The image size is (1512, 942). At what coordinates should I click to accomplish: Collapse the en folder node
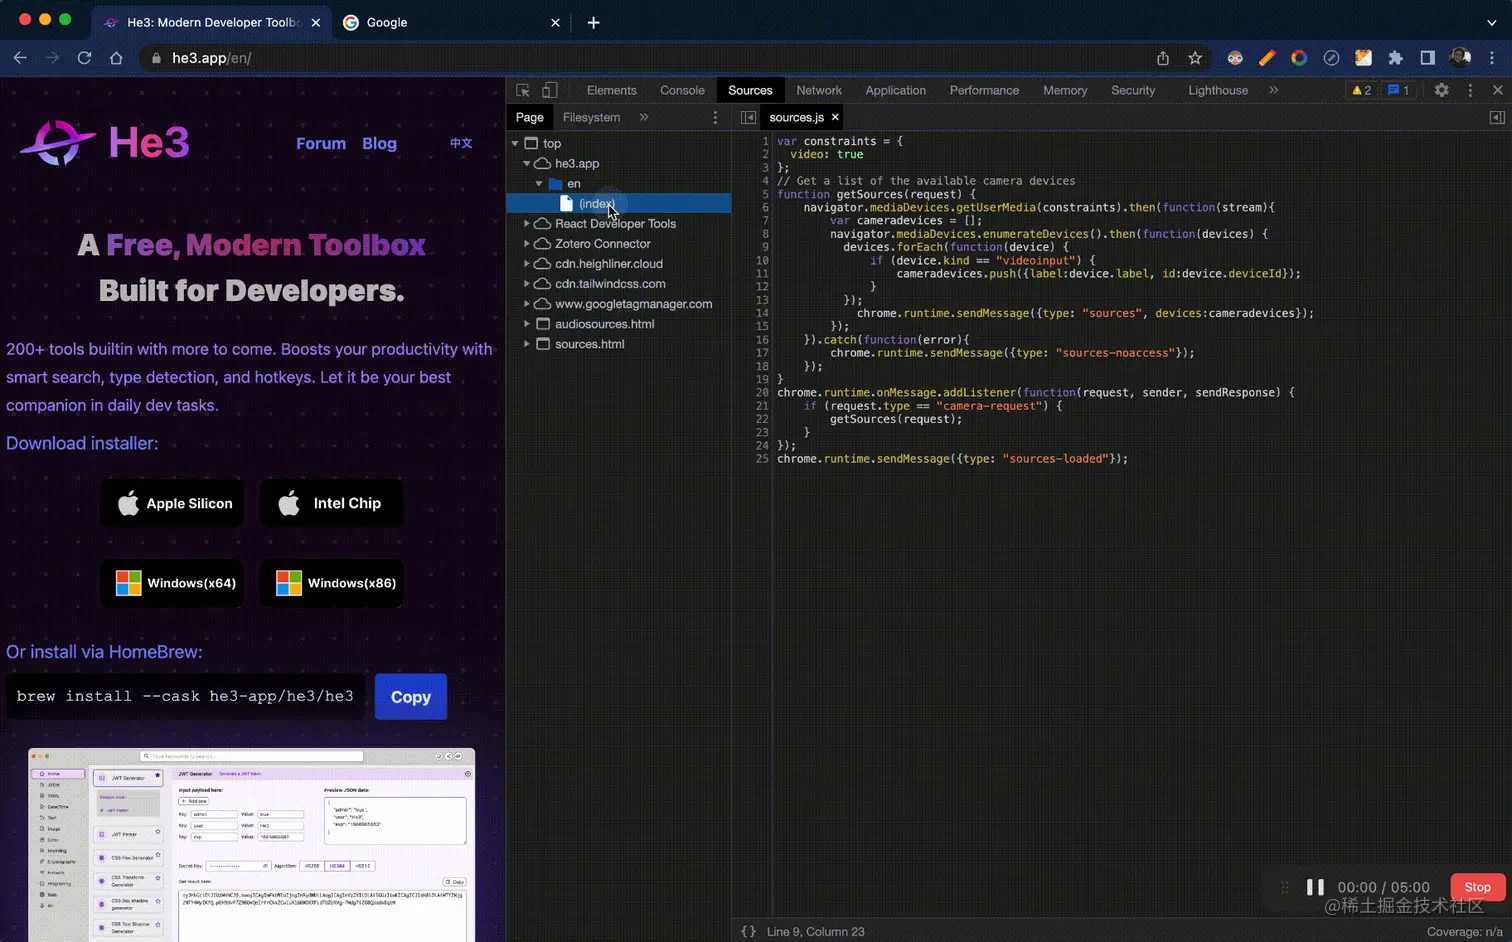pos(539,183)
